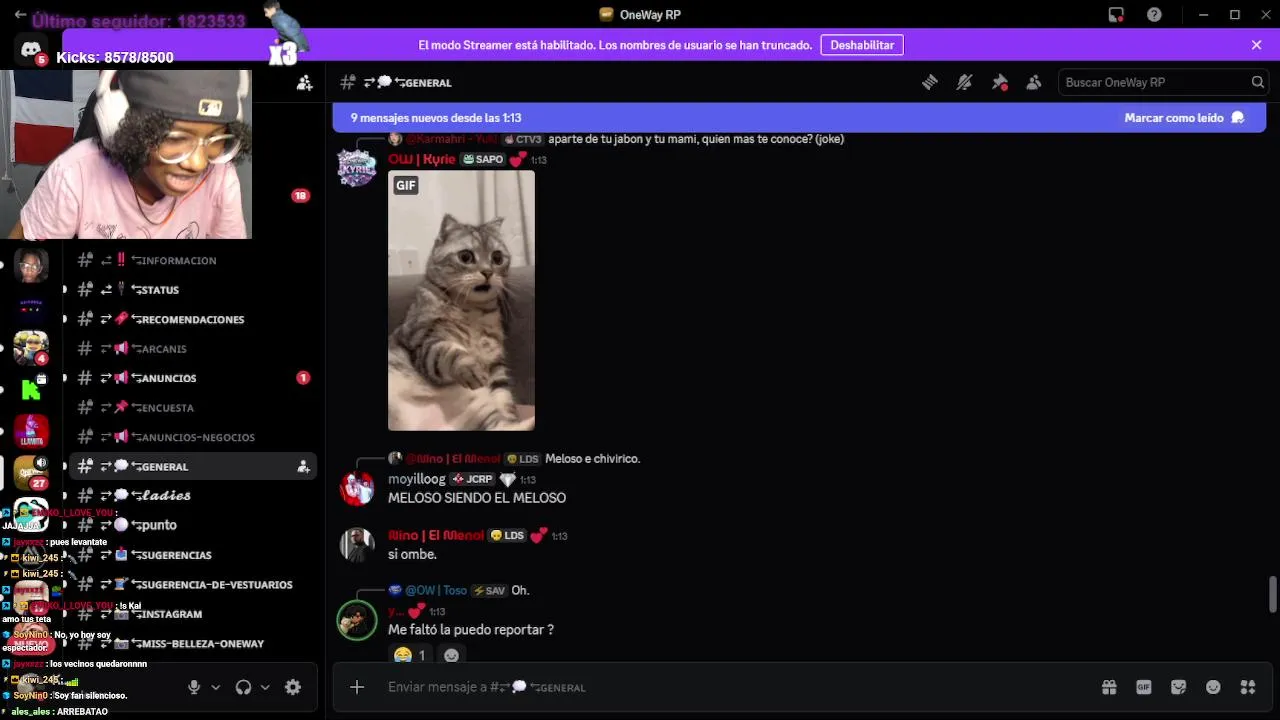Open the plus attachment menu
The height and width of the screenshot is (720, 1280).
click(x=357, y=687)
